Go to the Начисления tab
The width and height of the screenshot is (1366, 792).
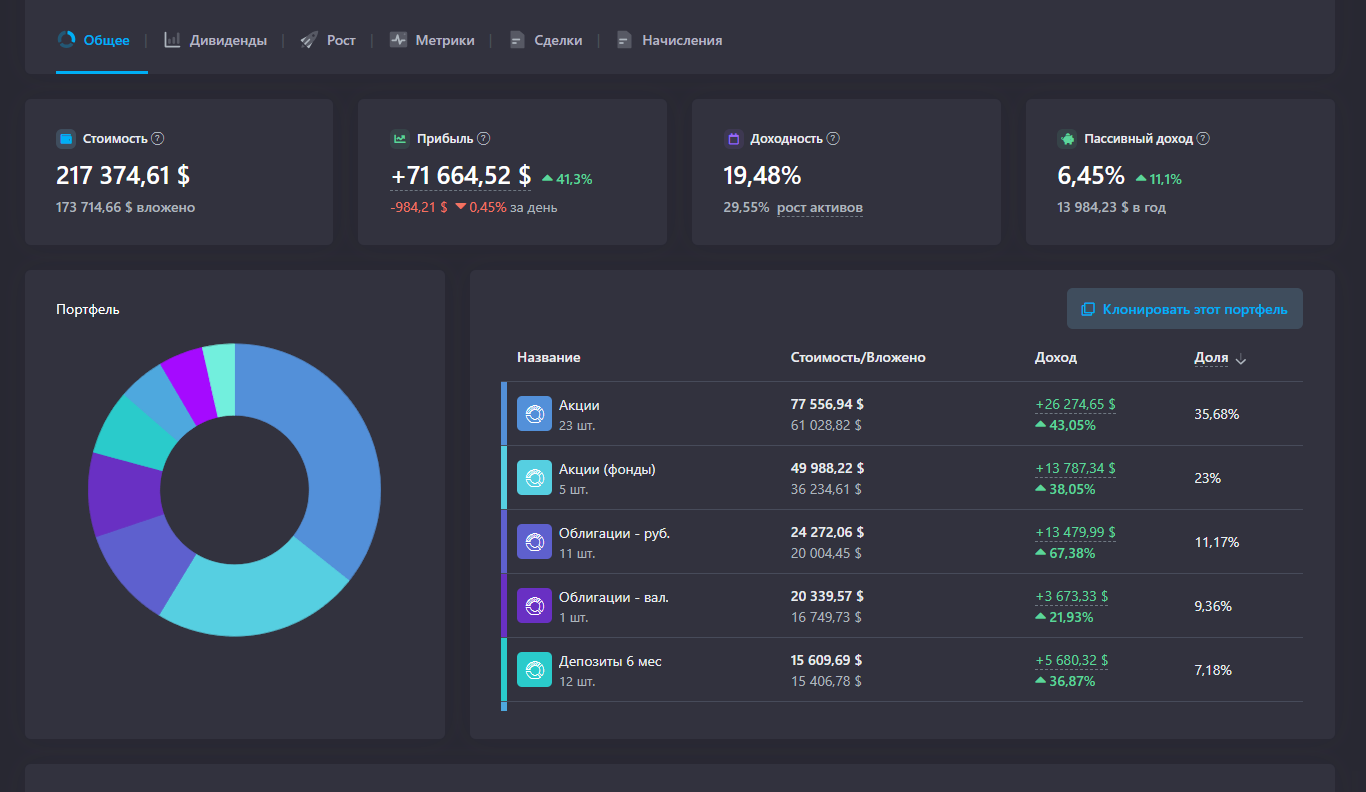[x=669, y=40]
